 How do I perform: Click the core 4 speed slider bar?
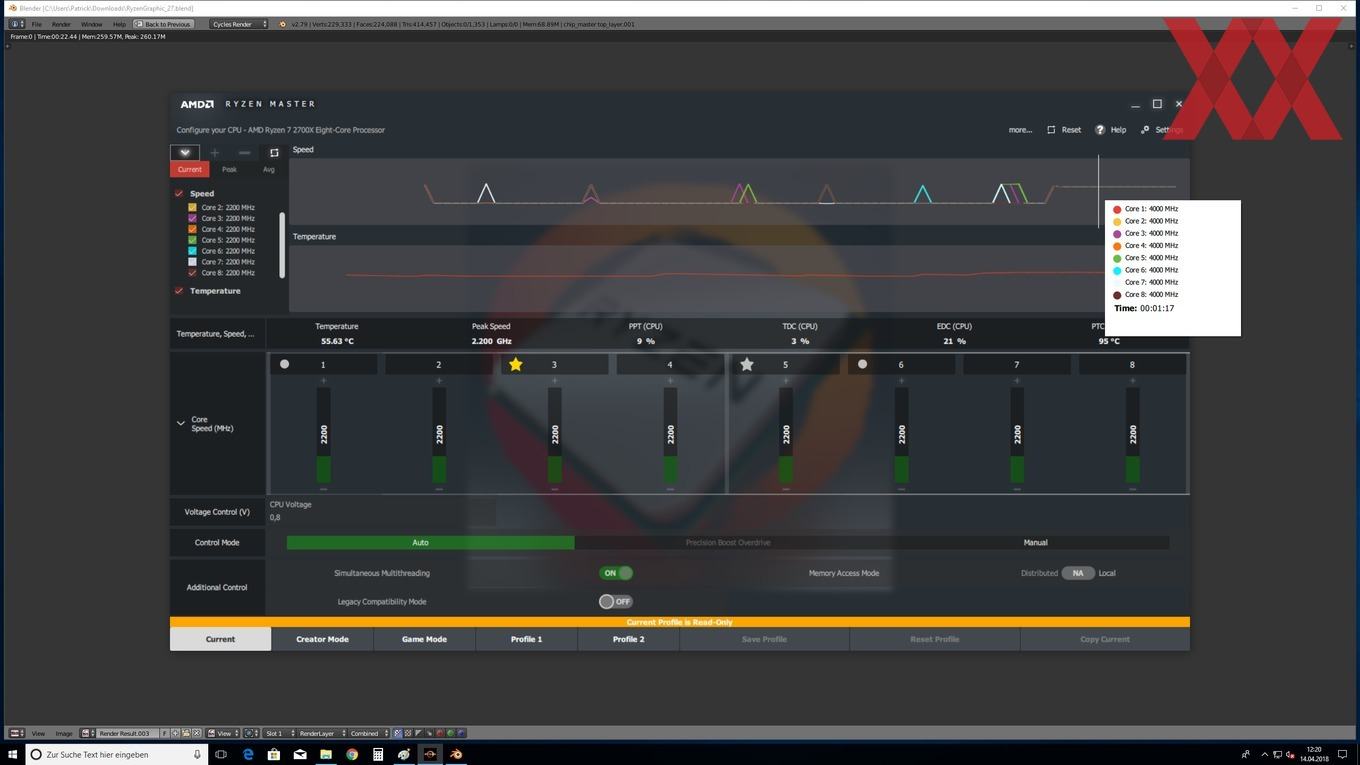tap(670, 435)
